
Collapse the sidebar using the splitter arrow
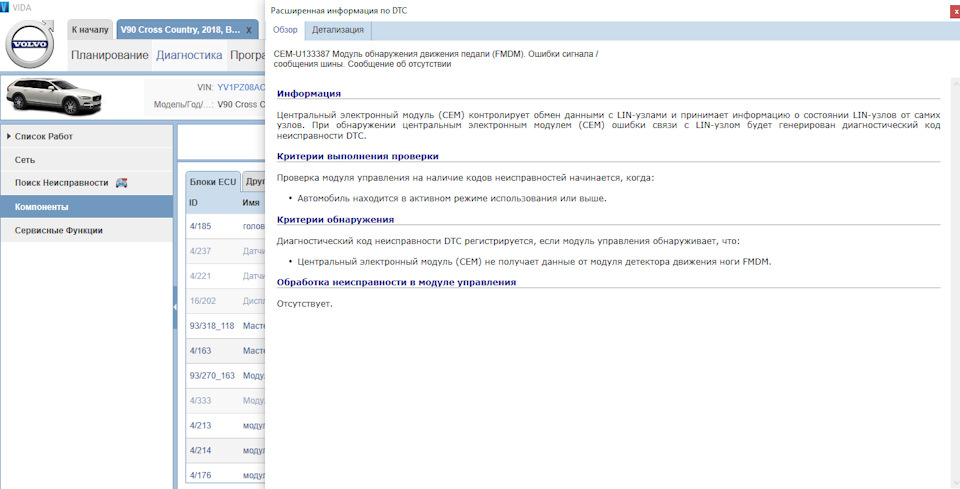(x=175, y=307)
